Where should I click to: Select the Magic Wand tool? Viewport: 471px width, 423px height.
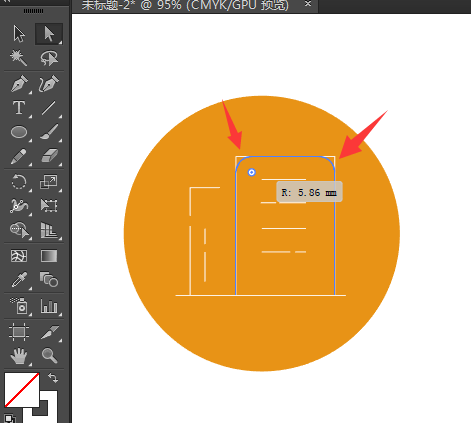pos(19,58)
